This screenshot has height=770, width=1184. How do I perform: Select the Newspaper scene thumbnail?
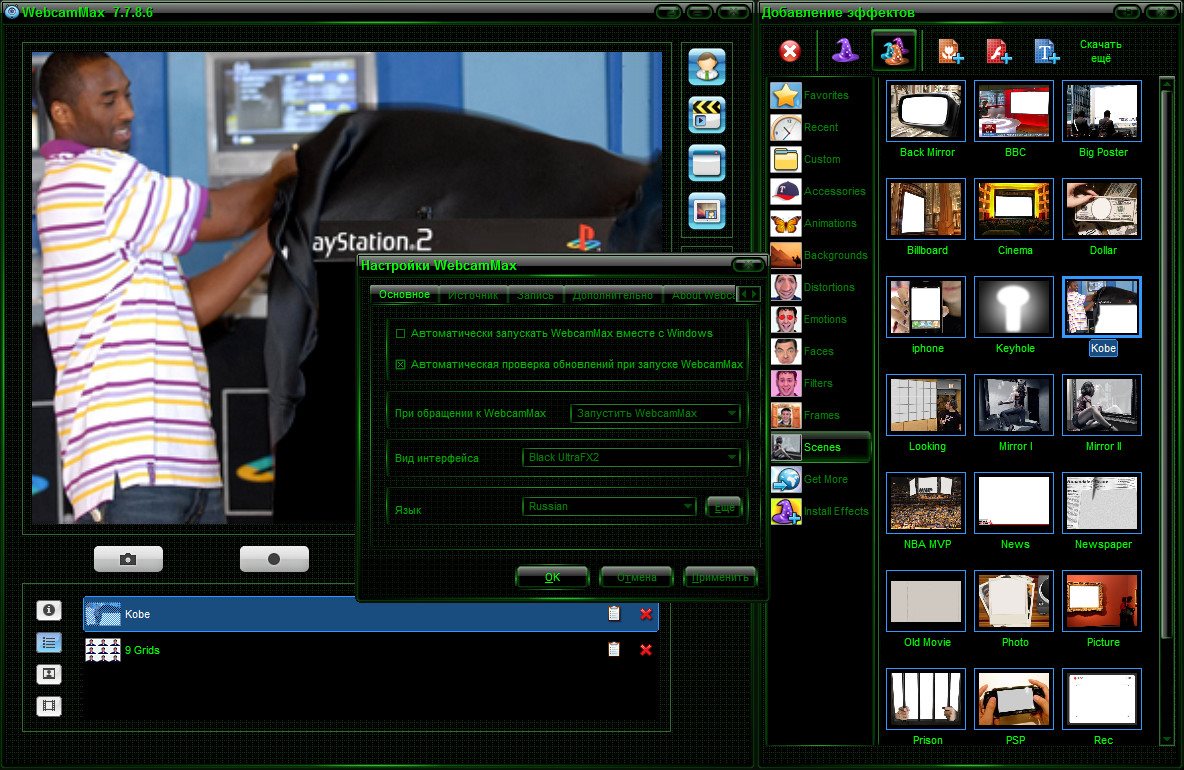[1102, 503]
